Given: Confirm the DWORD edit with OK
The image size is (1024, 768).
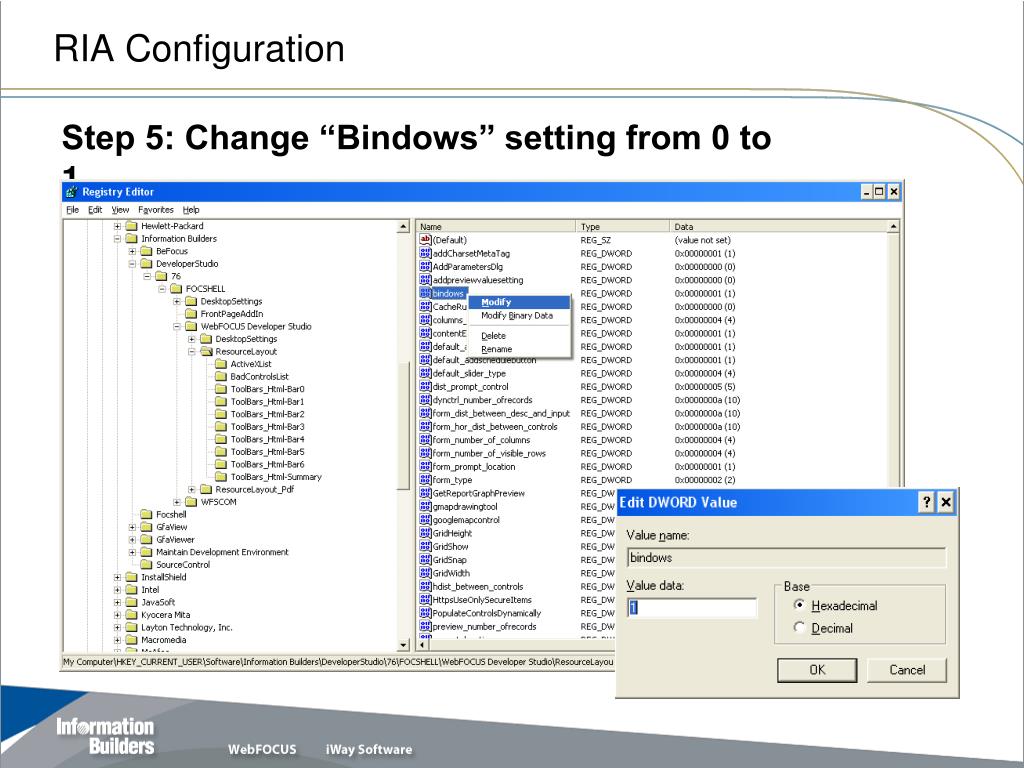Looking at the screenshot, I should (x=817, y=670).
